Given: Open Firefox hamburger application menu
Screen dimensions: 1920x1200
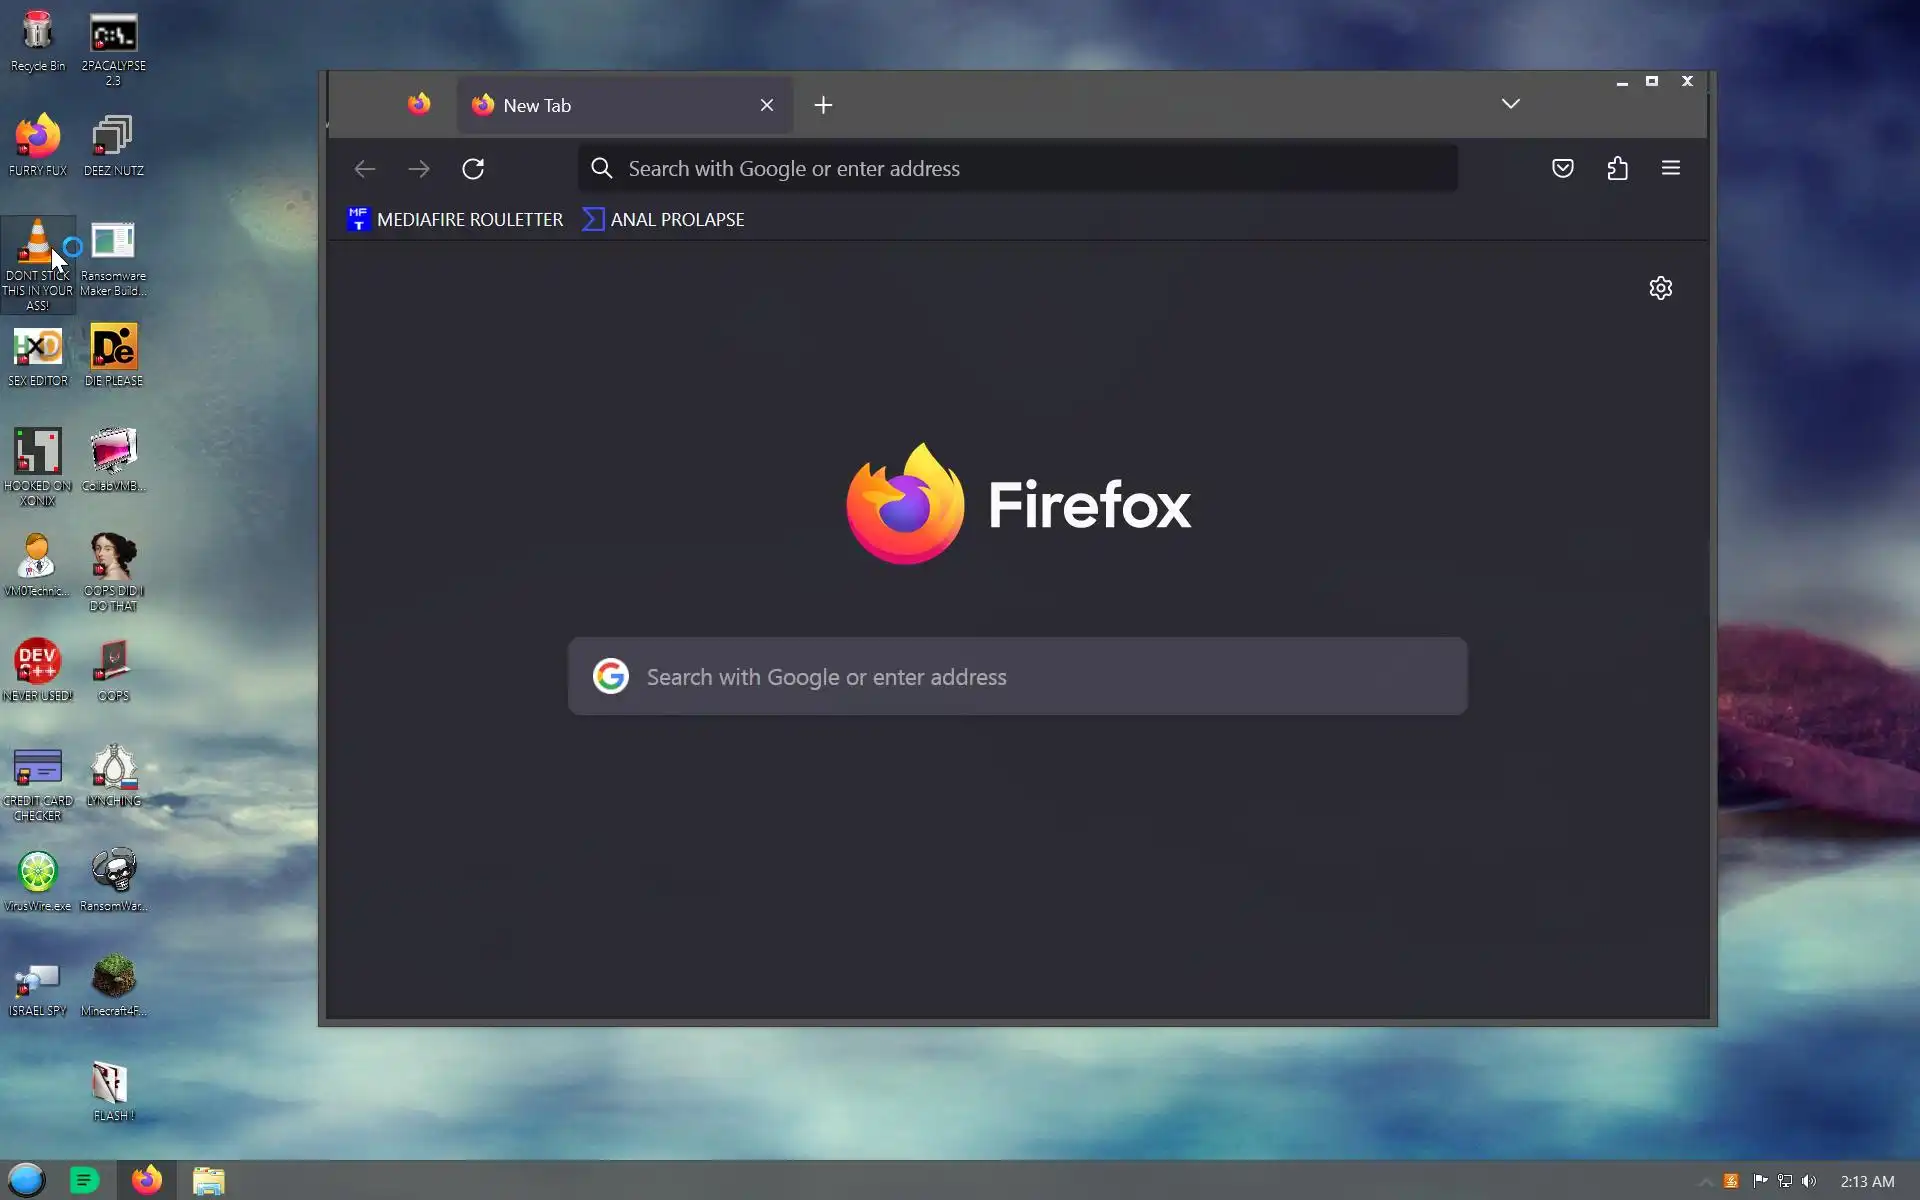Looking at the screenshot, I should point(1670,169).
